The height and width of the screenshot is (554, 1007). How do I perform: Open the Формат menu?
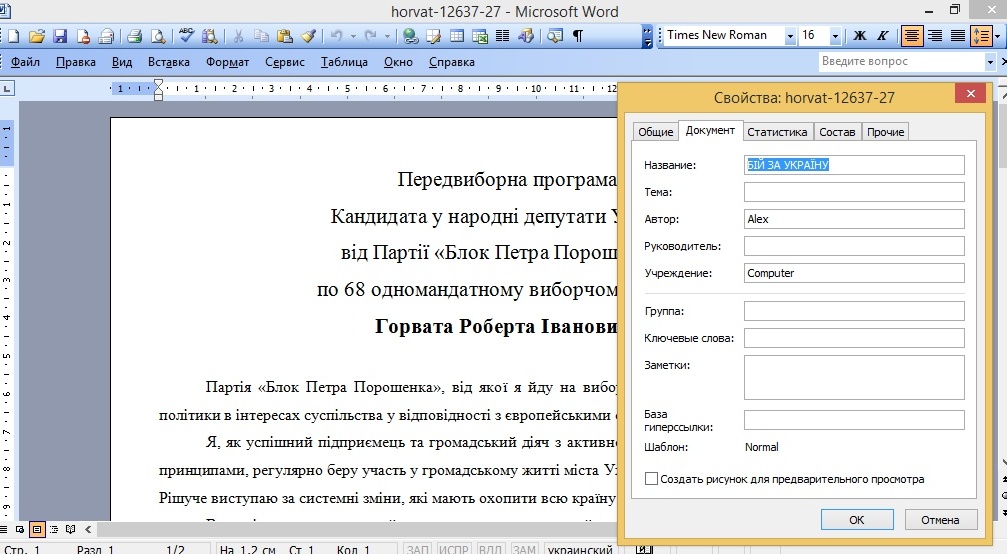[227, 62]
